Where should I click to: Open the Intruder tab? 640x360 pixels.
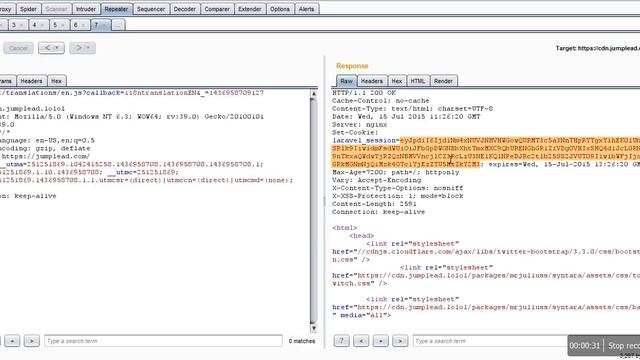[86, 9]
